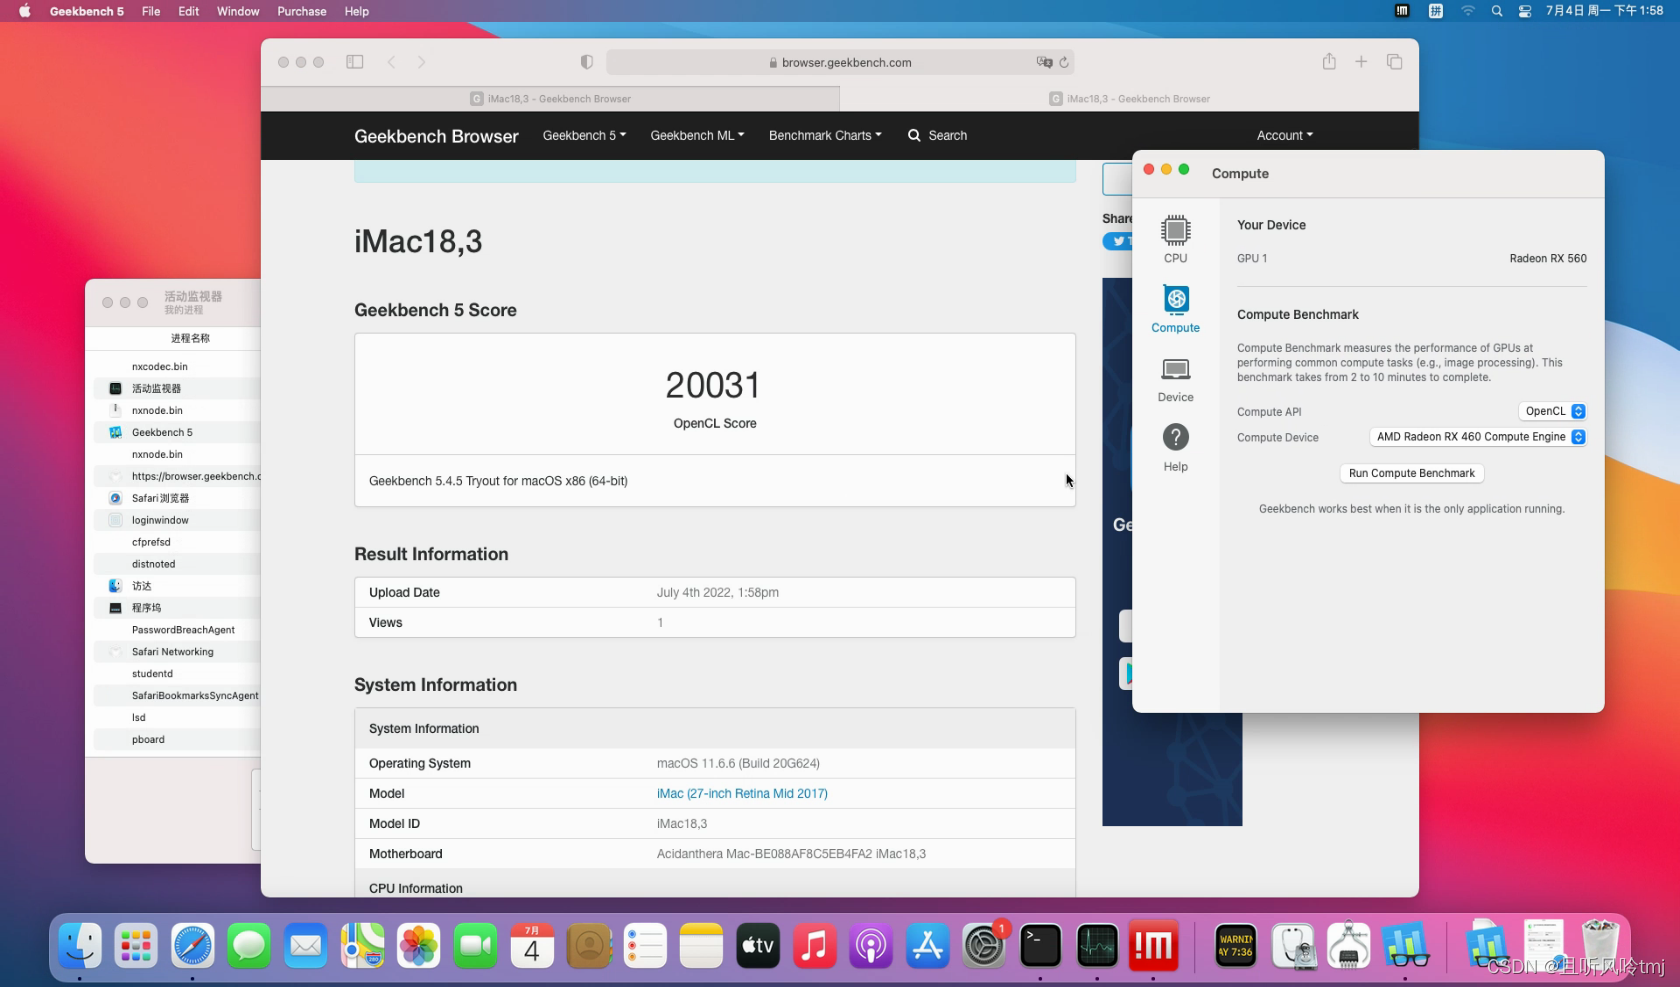Open Control Center in menu bar

(x=1524, y=11)
